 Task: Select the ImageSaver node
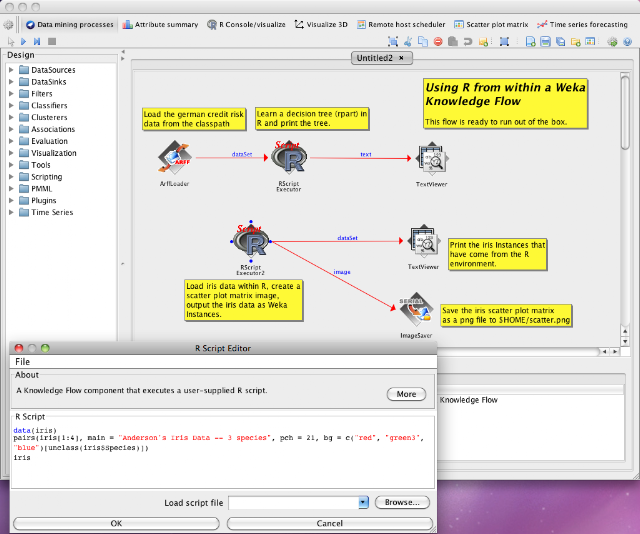point(416,309)
